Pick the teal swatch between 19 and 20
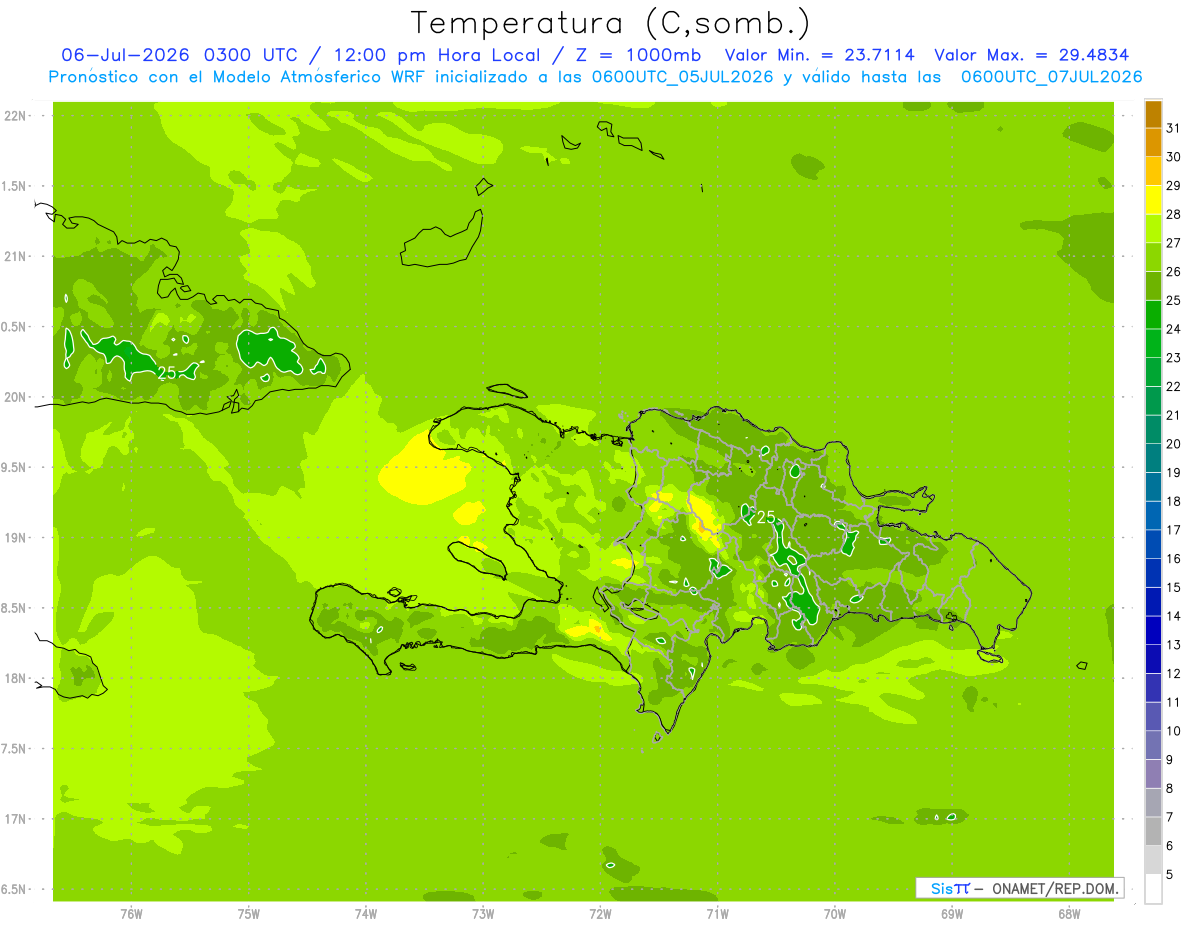1200x927 pixels. click(1153, 458)
